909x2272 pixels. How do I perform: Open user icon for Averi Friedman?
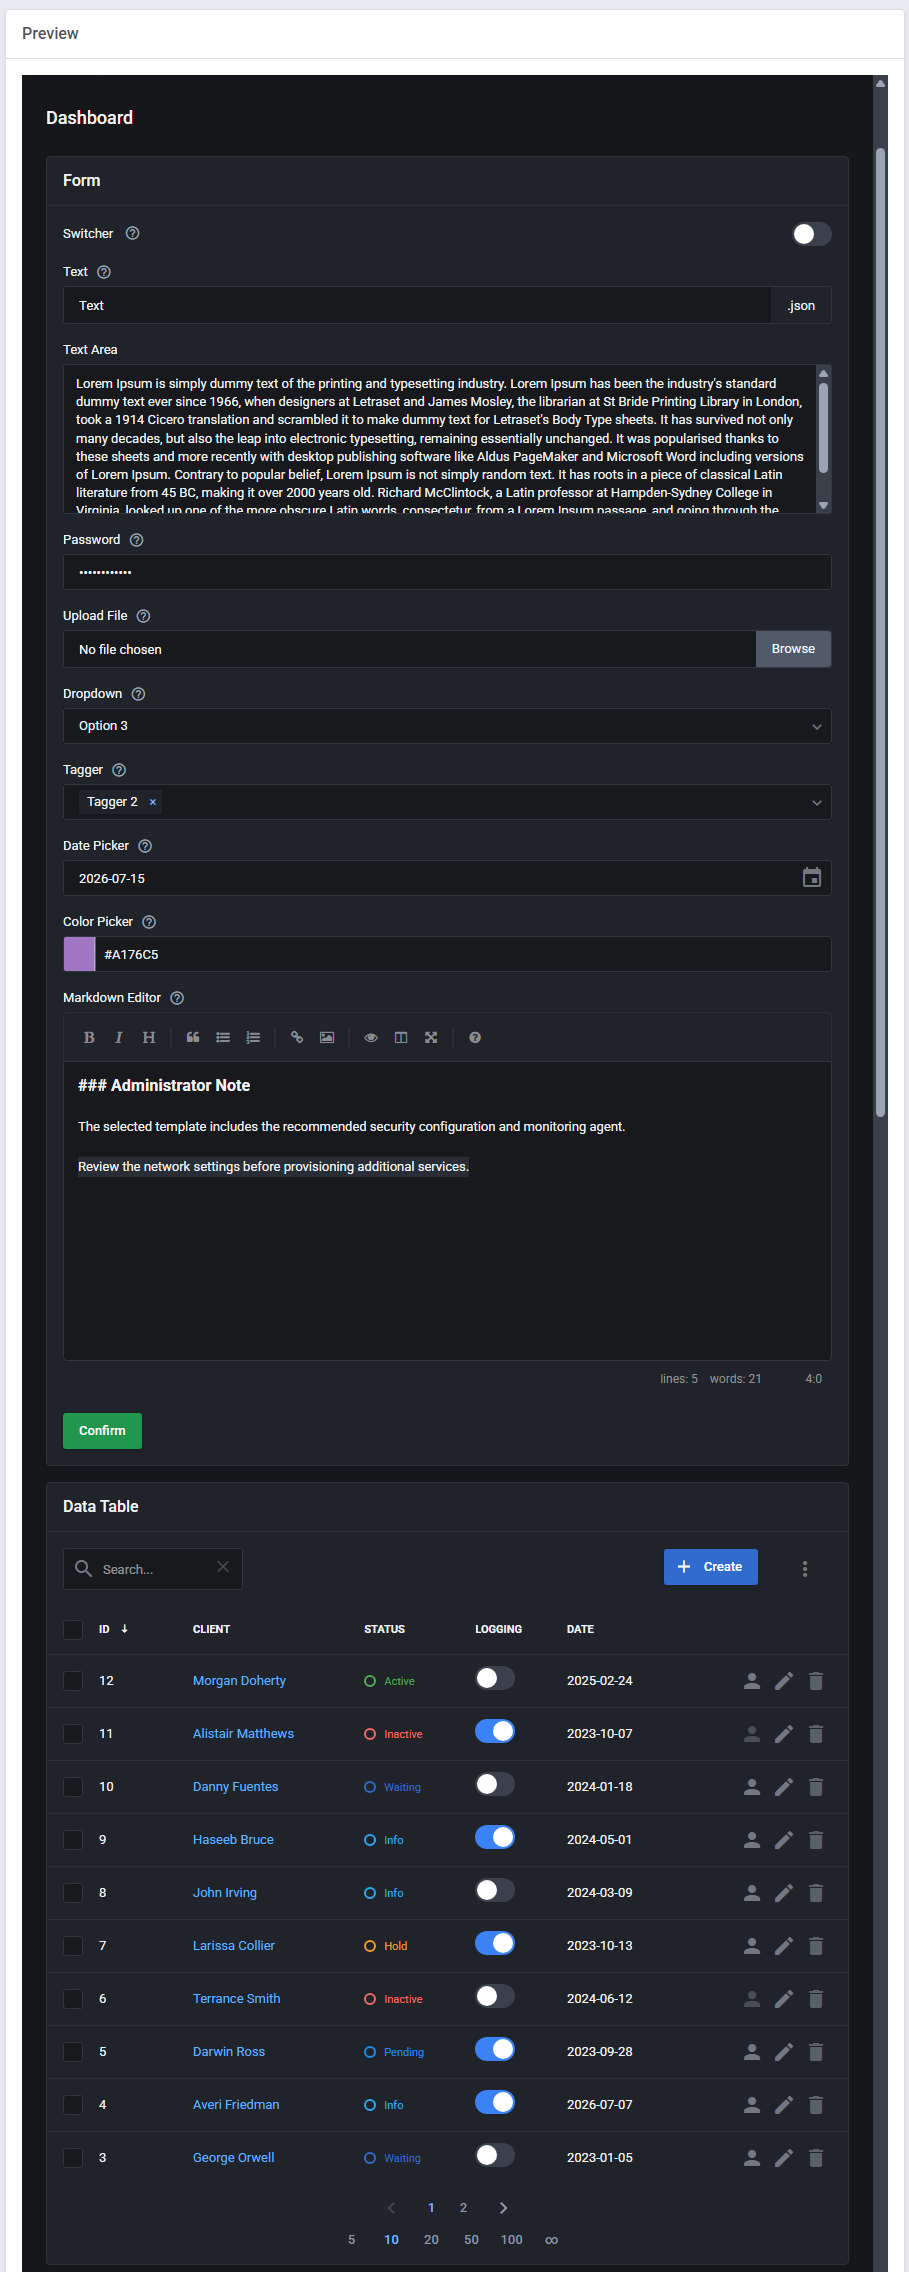click(752, 2105)
